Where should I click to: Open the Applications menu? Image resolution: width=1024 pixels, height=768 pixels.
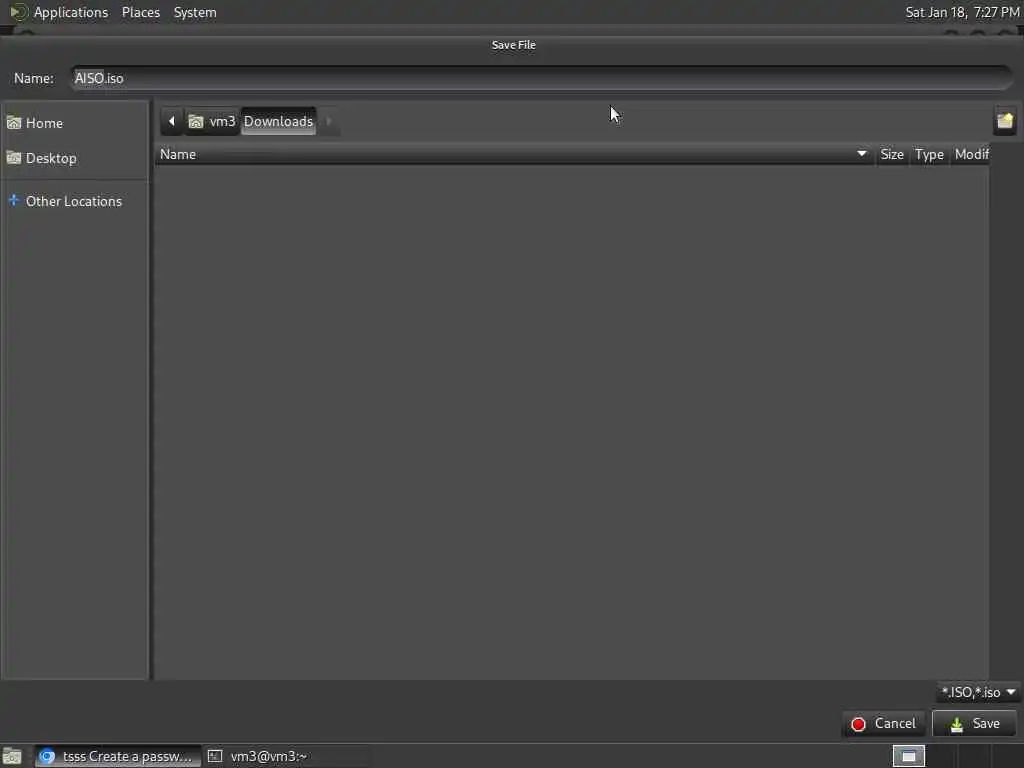[x=71, y=12]
